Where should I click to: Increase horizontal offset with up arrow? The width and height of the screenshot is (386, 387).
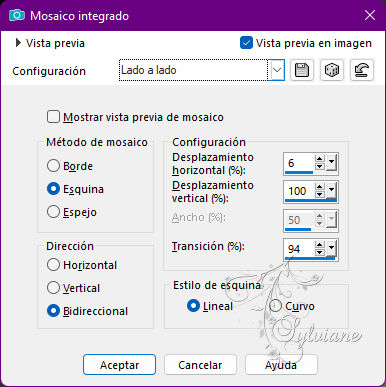click(320, 159)
